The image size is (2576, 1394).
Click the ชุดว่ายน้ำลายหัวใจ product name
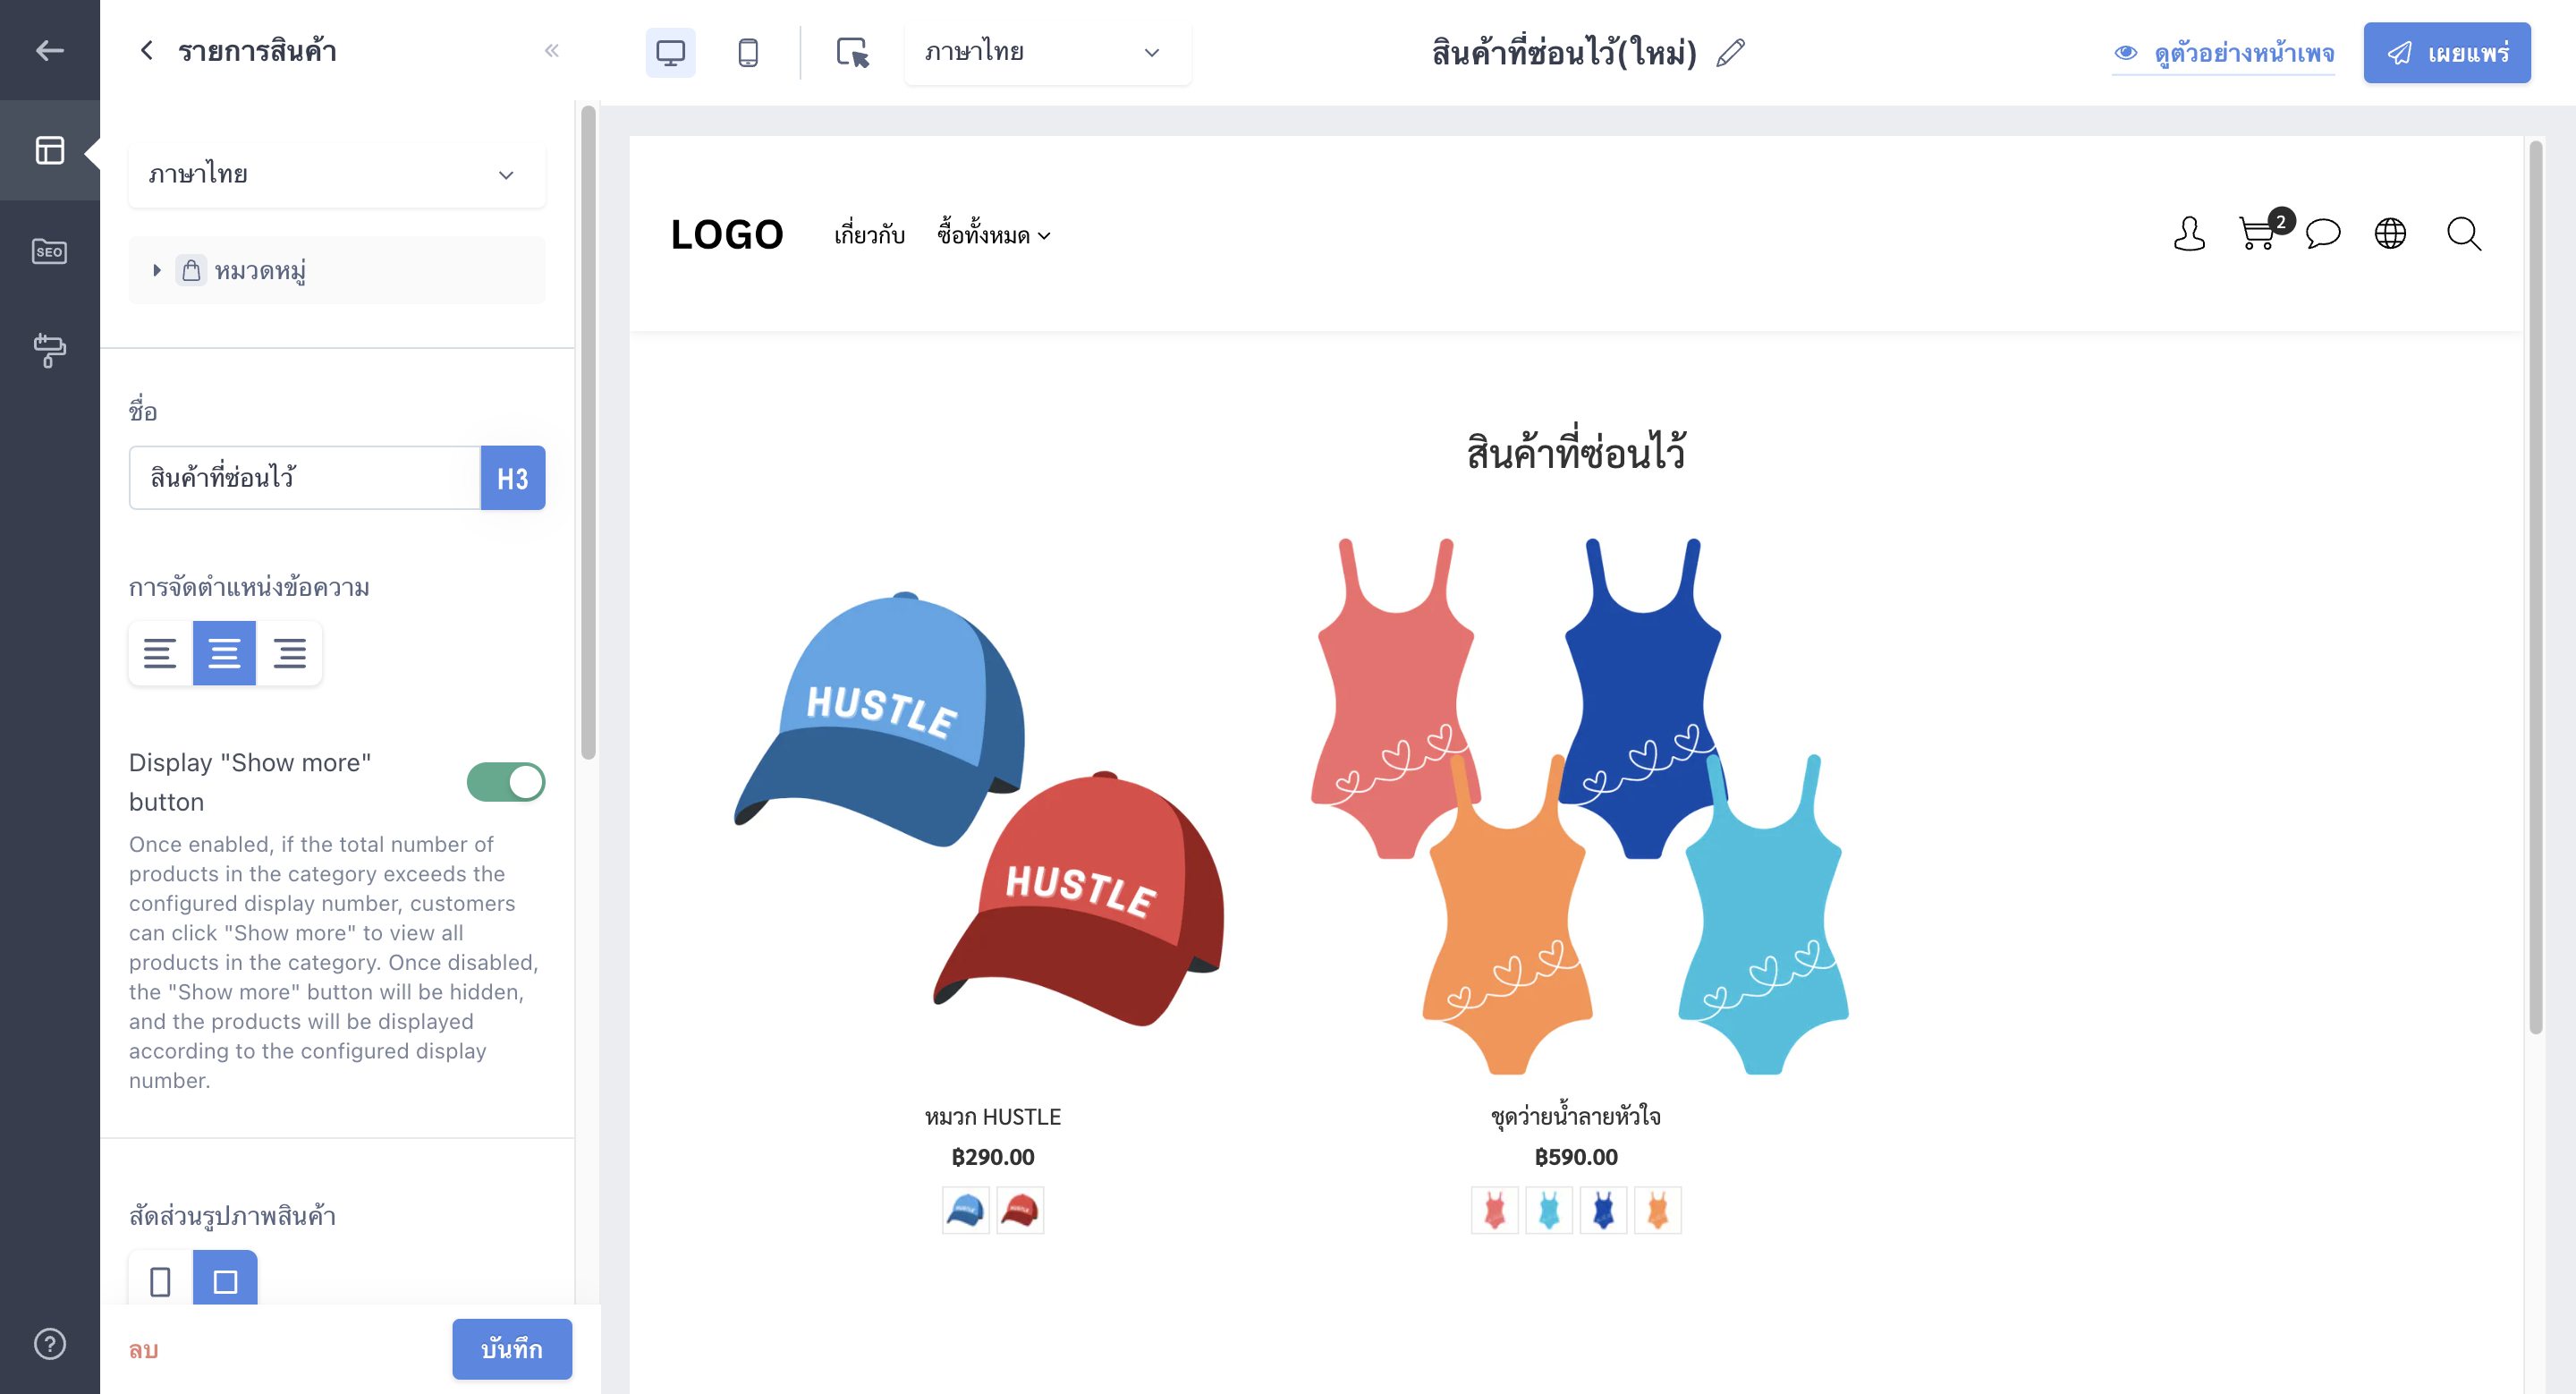[x=1576, y=1116]
